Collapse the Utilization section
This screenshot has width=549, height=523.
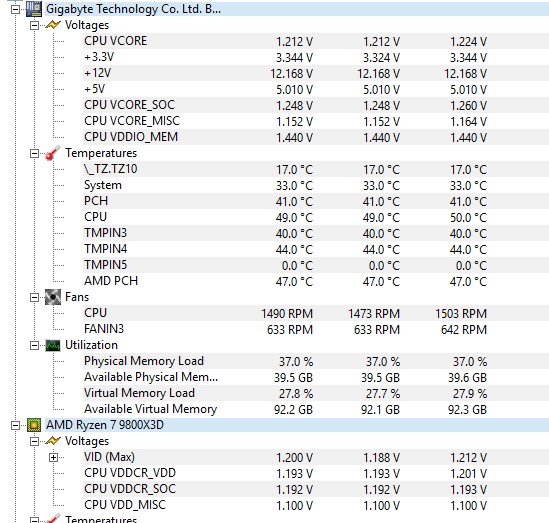coord(34,346)
